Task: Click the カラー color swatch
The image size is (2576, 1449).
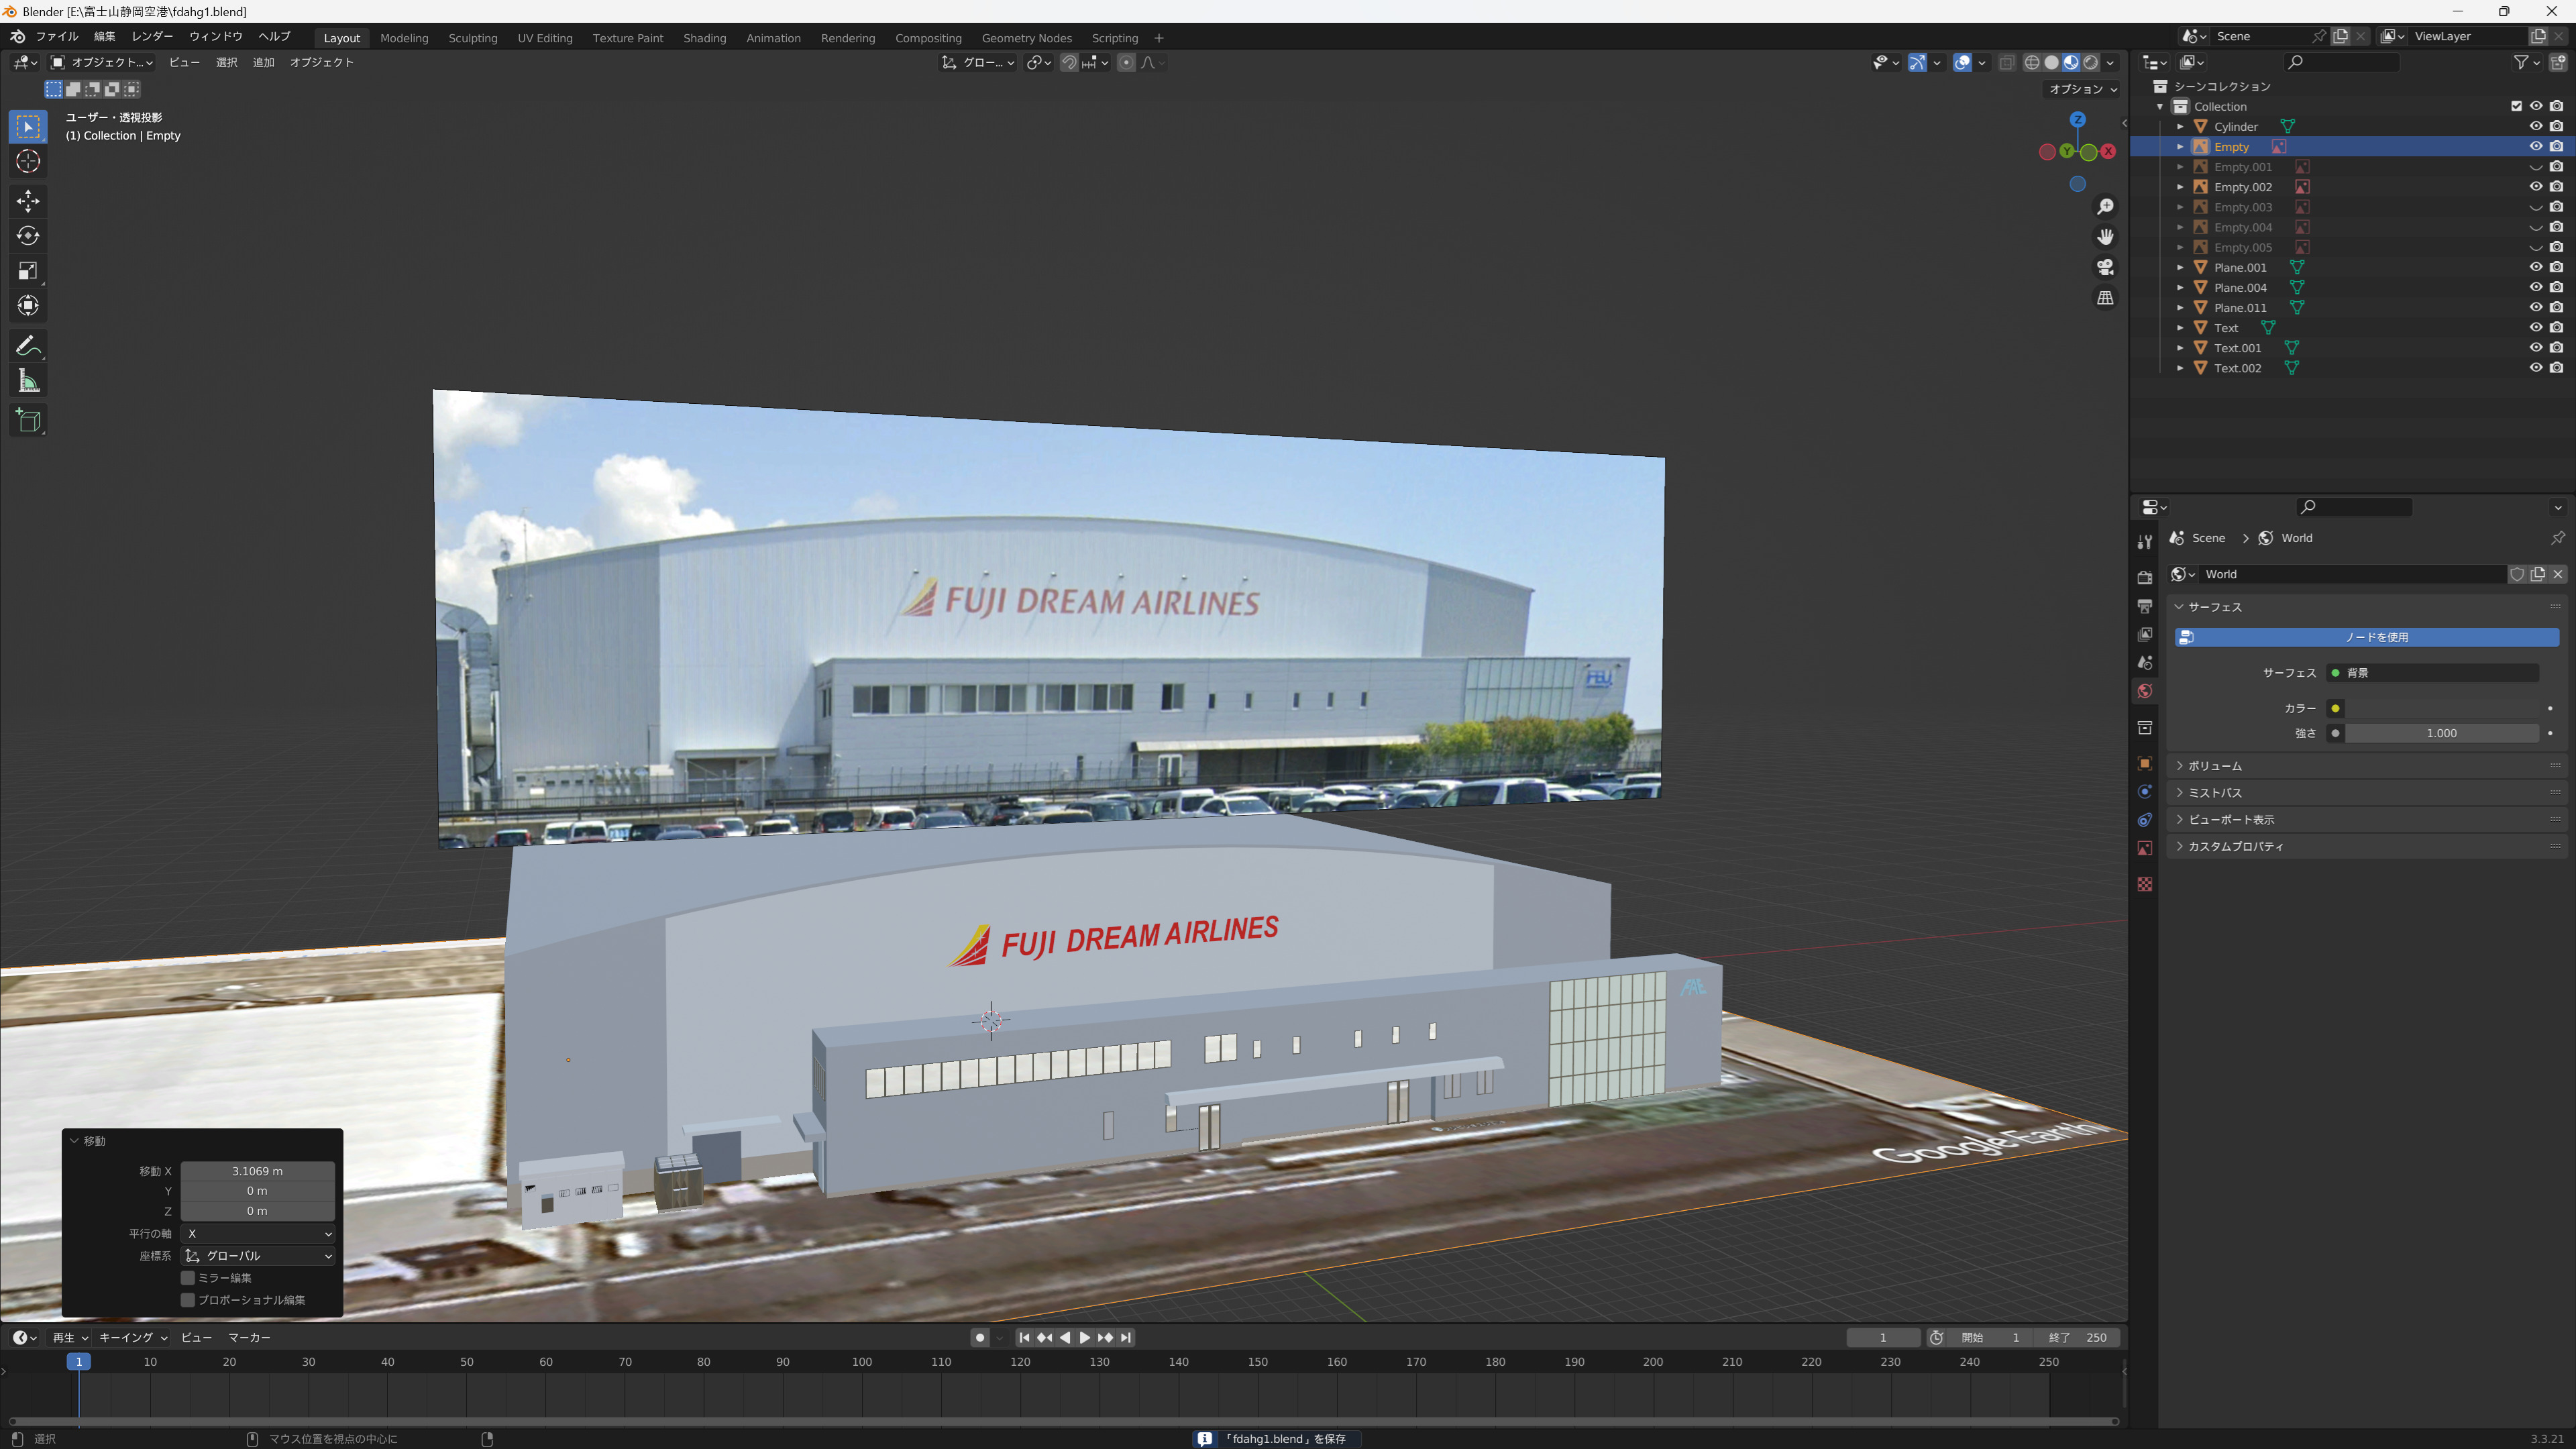Action: coord(2441,709)
